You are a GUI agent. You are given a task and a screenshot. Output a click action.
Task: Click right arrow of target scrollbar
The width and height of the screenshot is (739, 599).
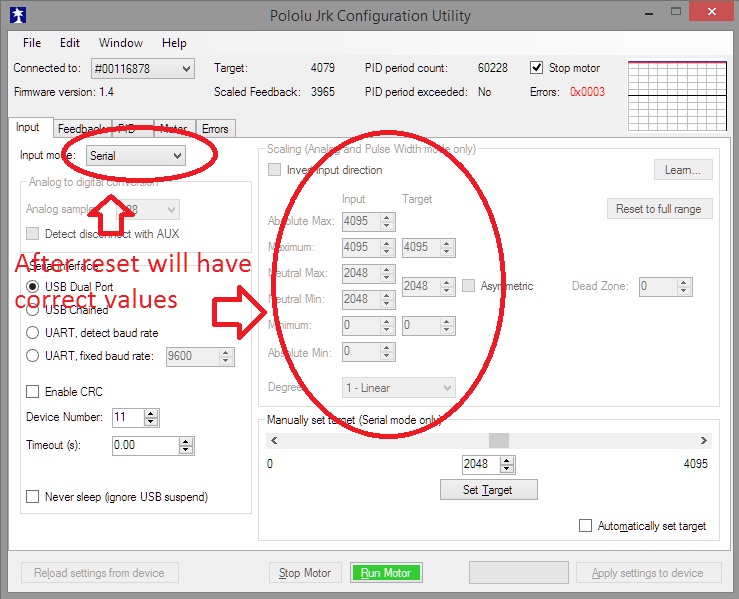pos(704,441)
